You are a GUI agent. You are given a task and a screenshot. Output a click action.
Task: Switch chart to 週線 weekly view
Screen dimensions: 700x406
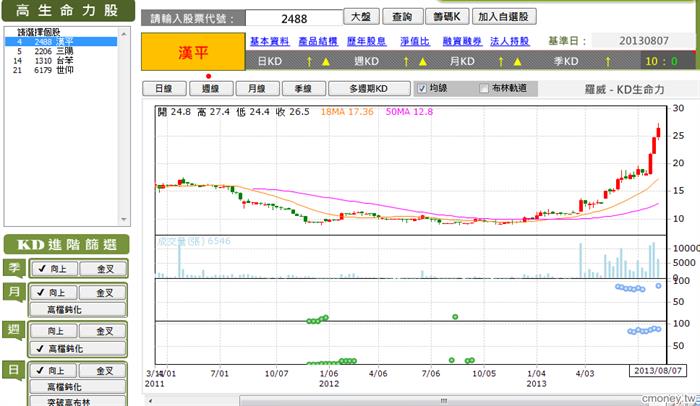pos(211,88)
